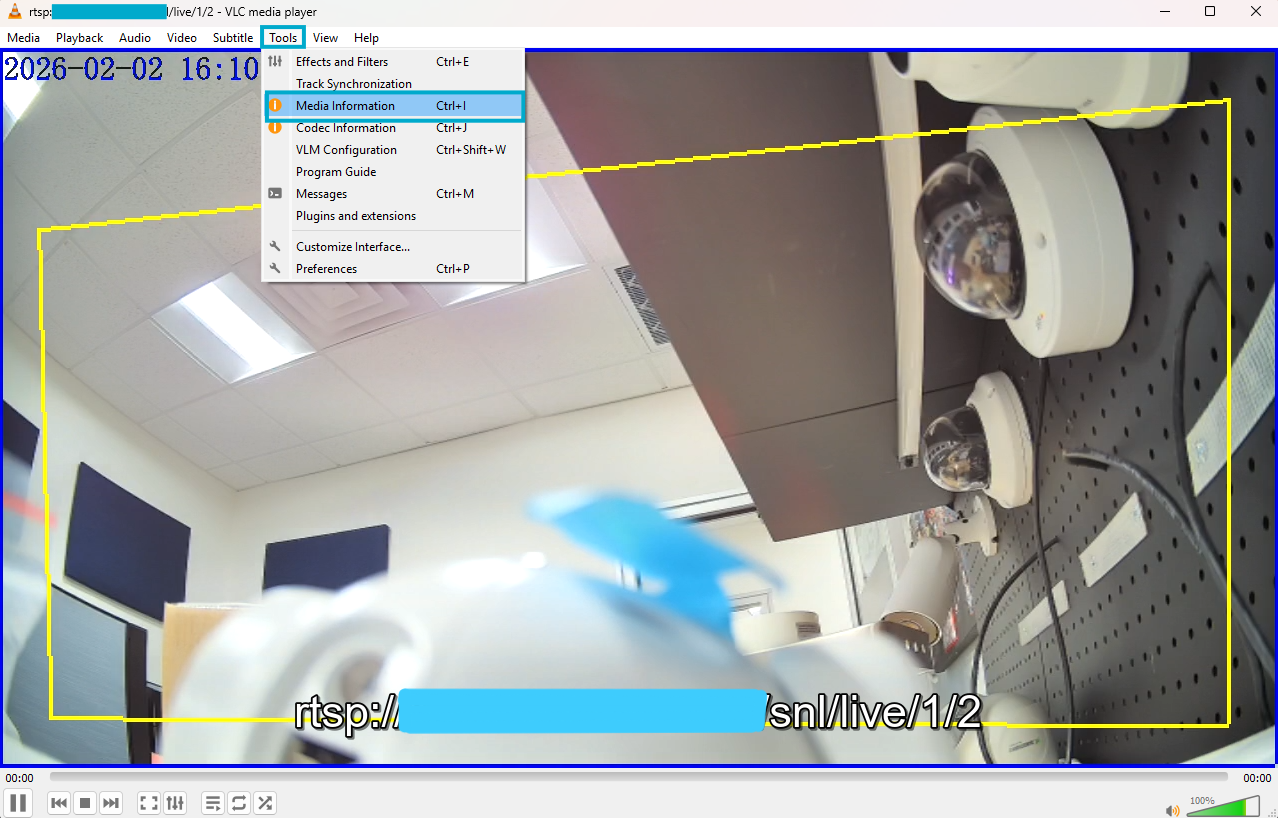Click the playback seek bar

[x=638, y=777]
